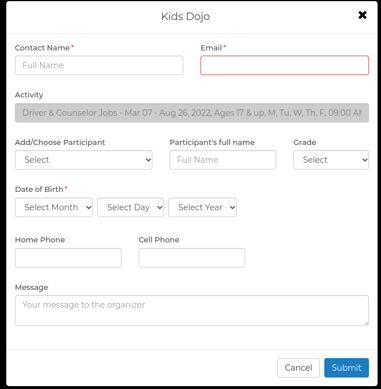The width and height of the screenshot is (381, 389).
Task: Click the Participant's full name field
Action: coord(223,160)
